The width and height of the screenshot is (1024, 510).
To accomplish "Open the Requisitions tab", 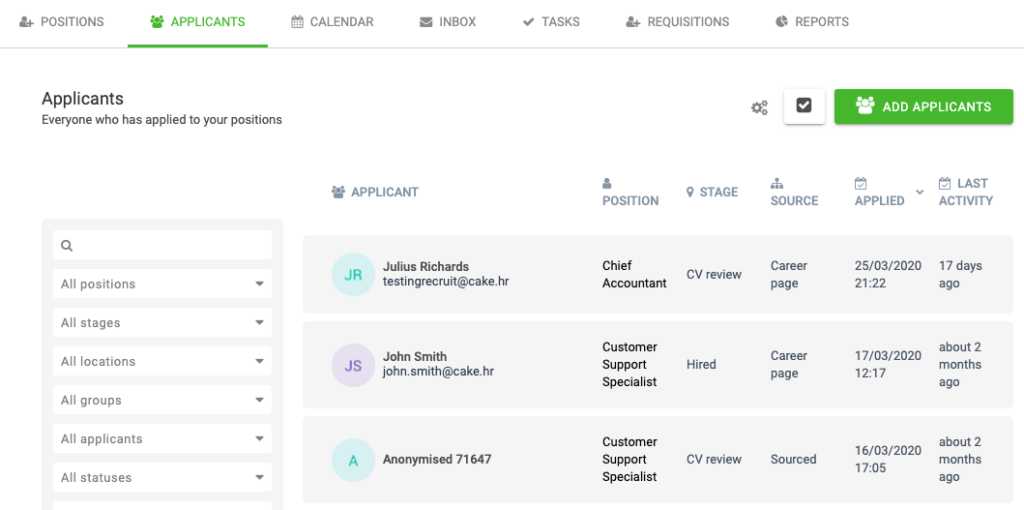I will pos(677,22).
